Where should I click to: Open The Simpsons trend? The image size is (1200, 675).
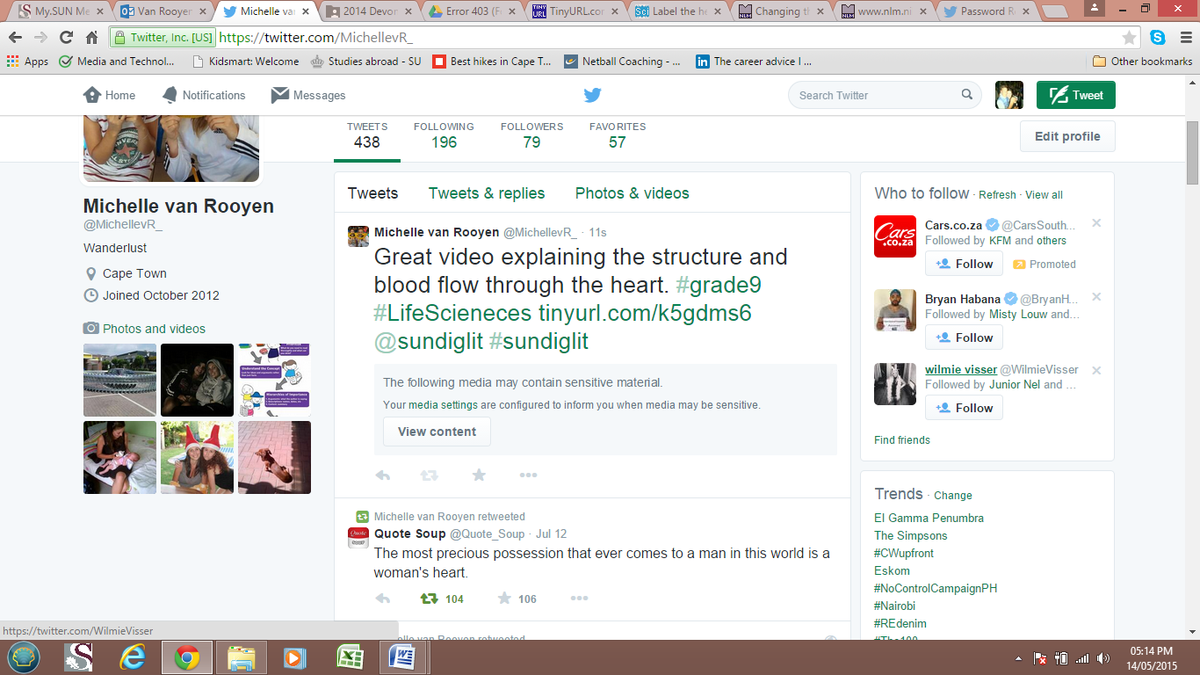tap(911, 536)
